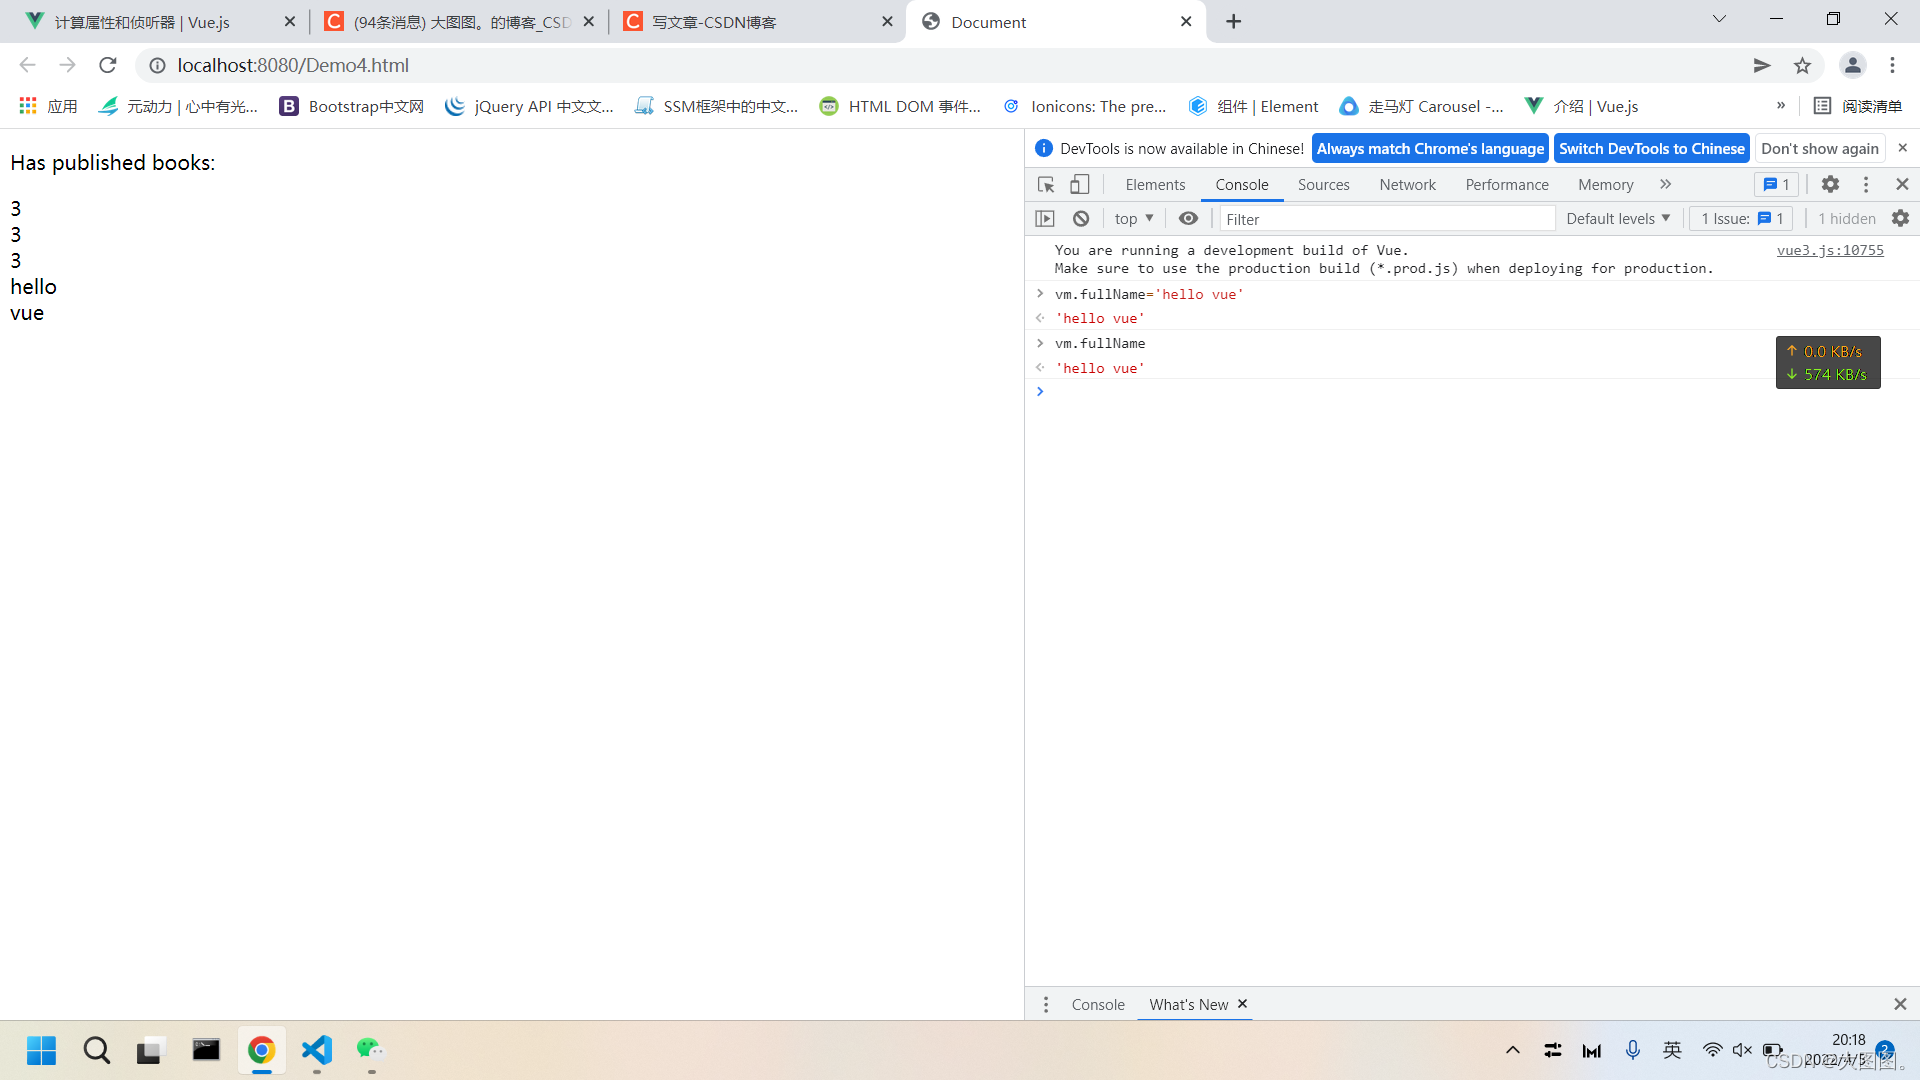The height and width of the screenshot is (1080, 1920).
Task: Open DevTools settings gear icon
Action: click(1830, 185)
